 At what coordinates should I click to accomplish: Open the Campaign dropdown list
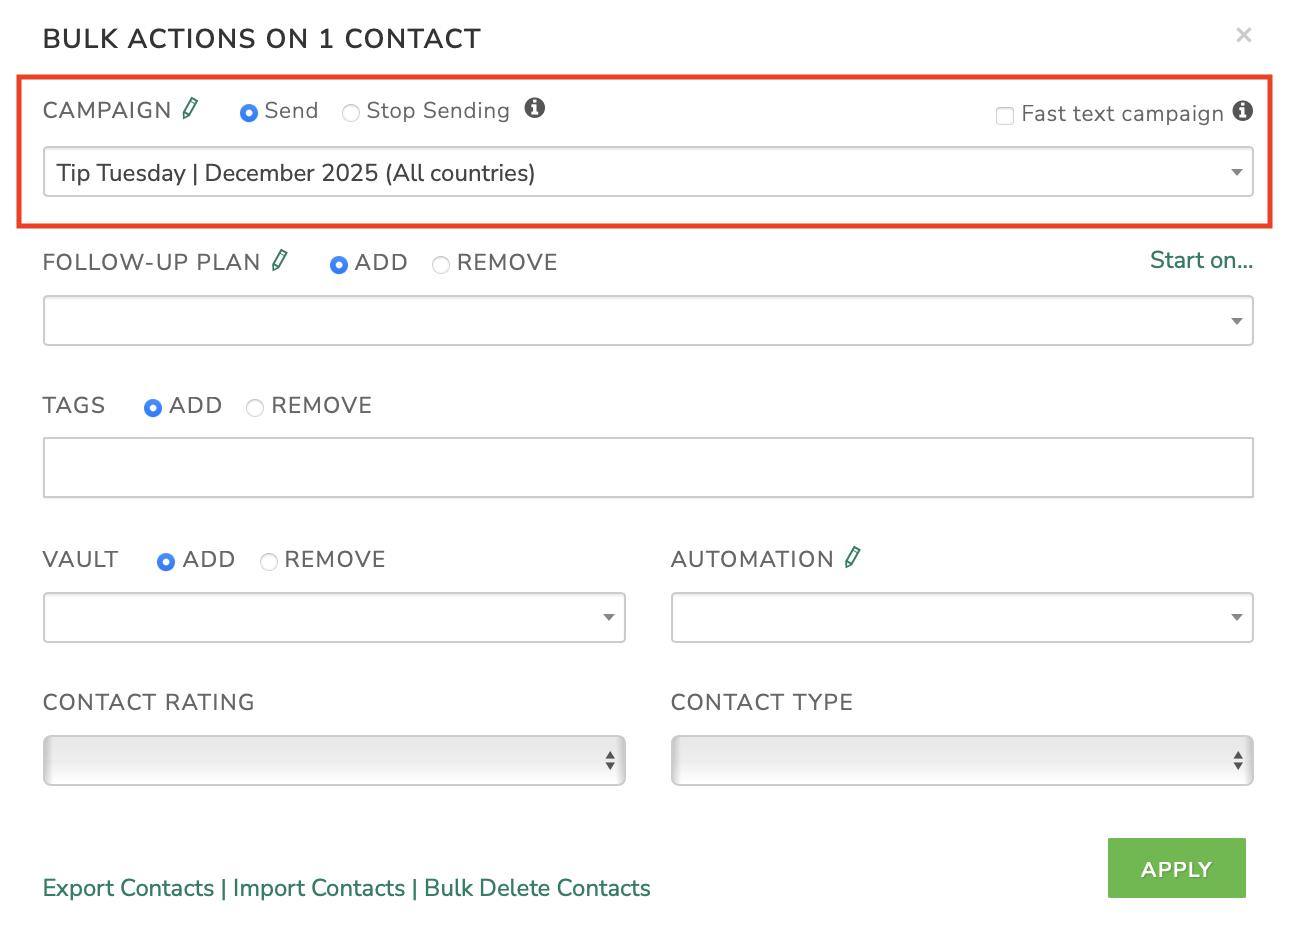(x=648, y=173)
